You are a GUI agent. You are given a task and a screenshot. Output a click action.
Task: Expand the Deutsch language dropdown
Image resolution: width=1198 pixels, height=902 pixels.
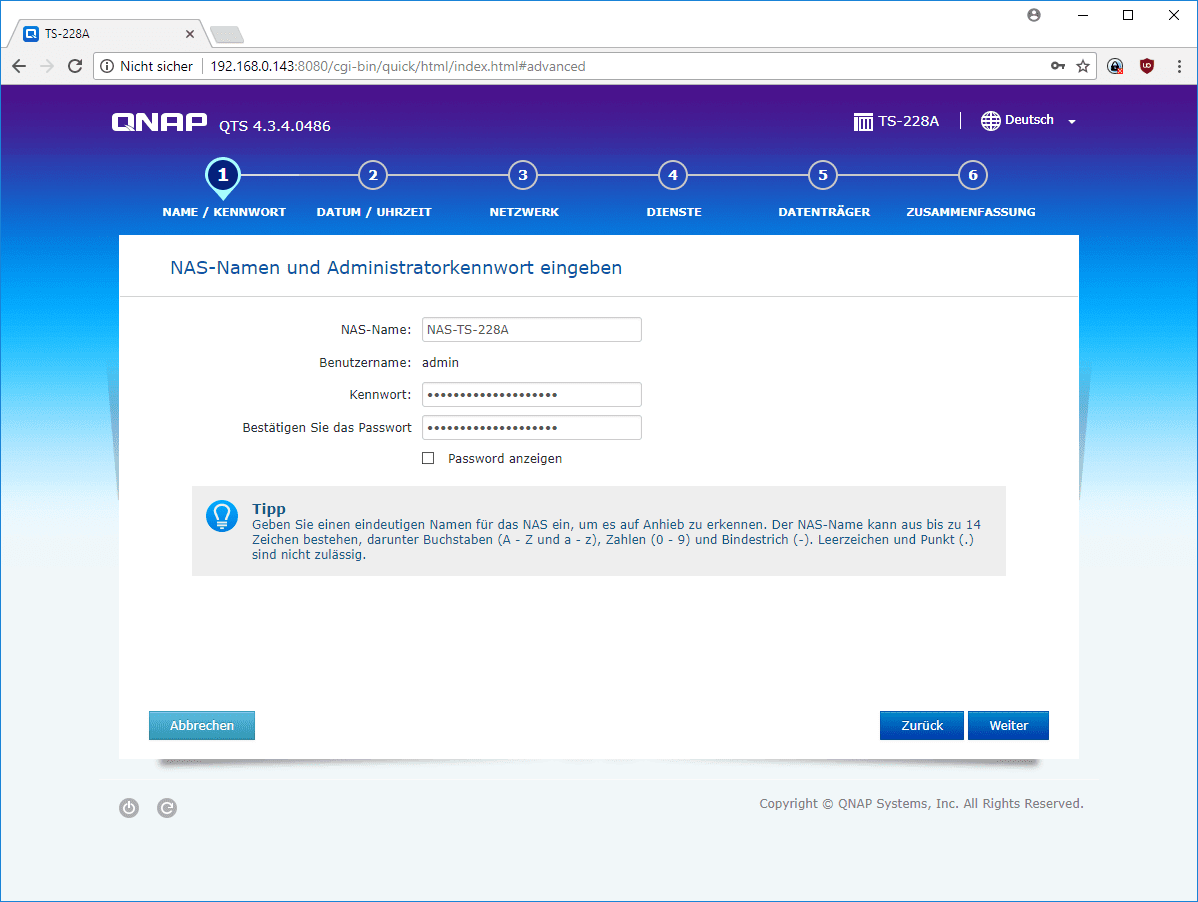pyautogui.click(x=1072, y=121)
